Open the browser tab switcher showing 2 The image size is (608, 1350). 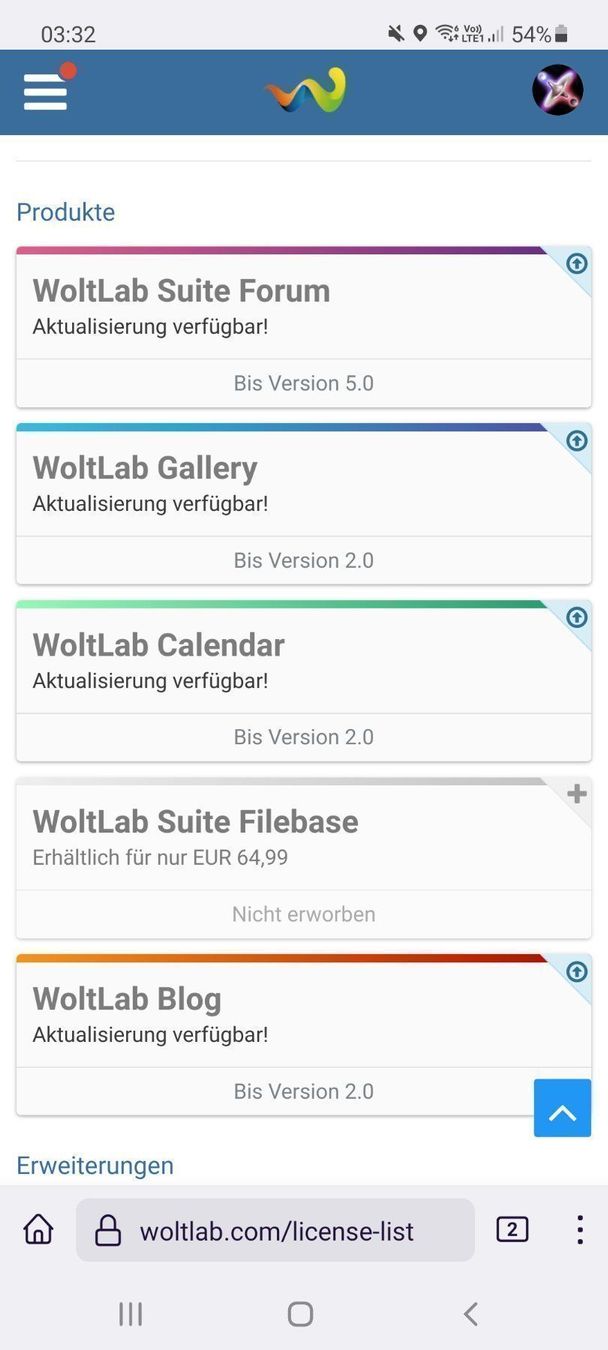click(512, 1229)
